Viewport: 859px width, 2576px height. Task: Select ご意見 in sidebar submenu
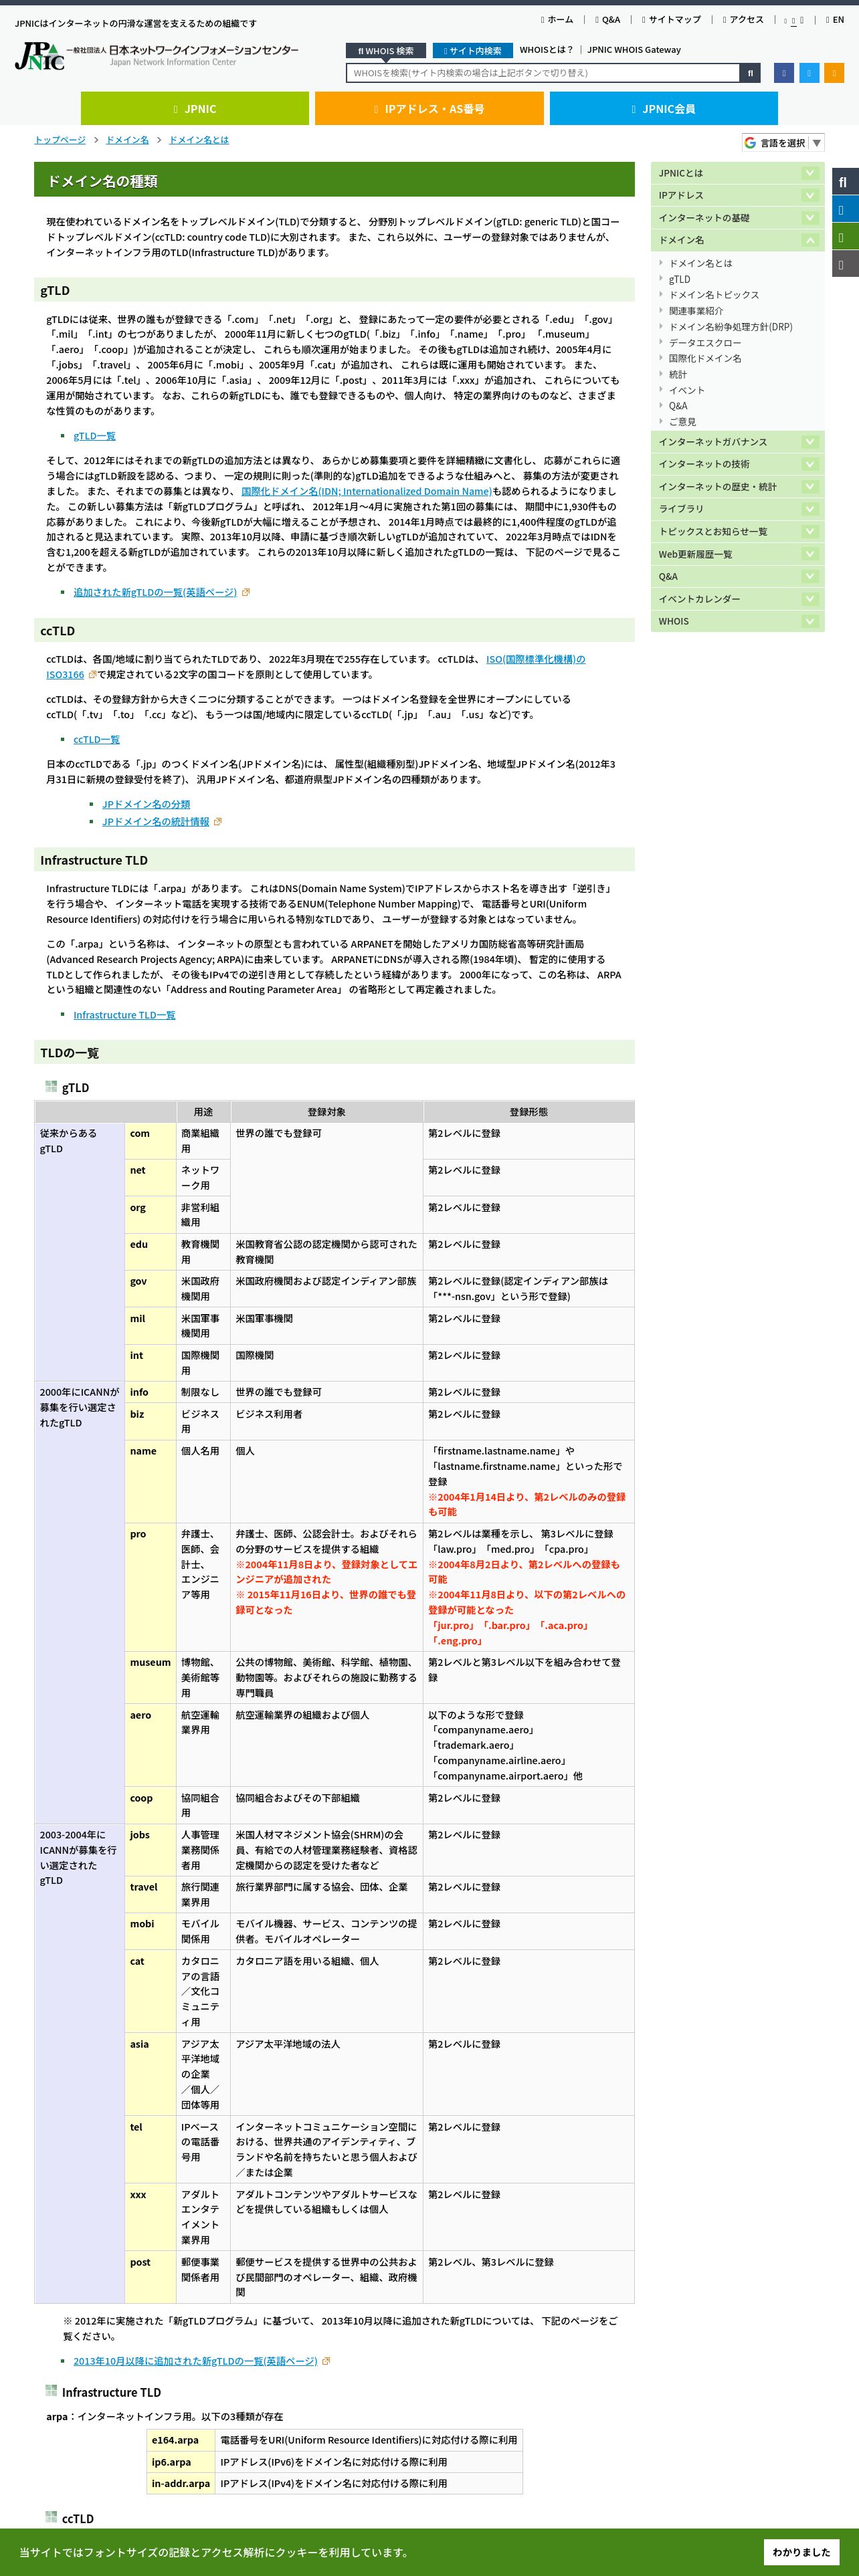coord(683,422)
